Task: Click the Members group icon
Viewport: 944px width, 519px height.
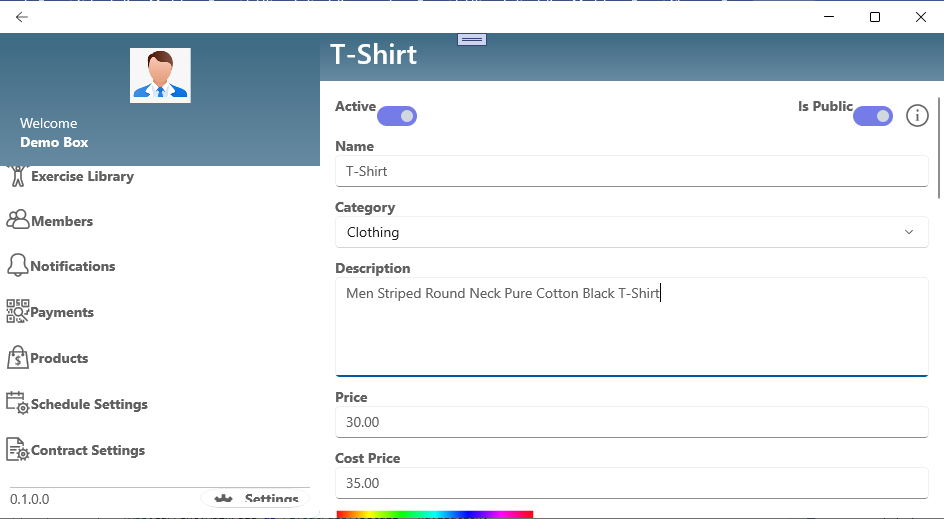Action: 17,221
